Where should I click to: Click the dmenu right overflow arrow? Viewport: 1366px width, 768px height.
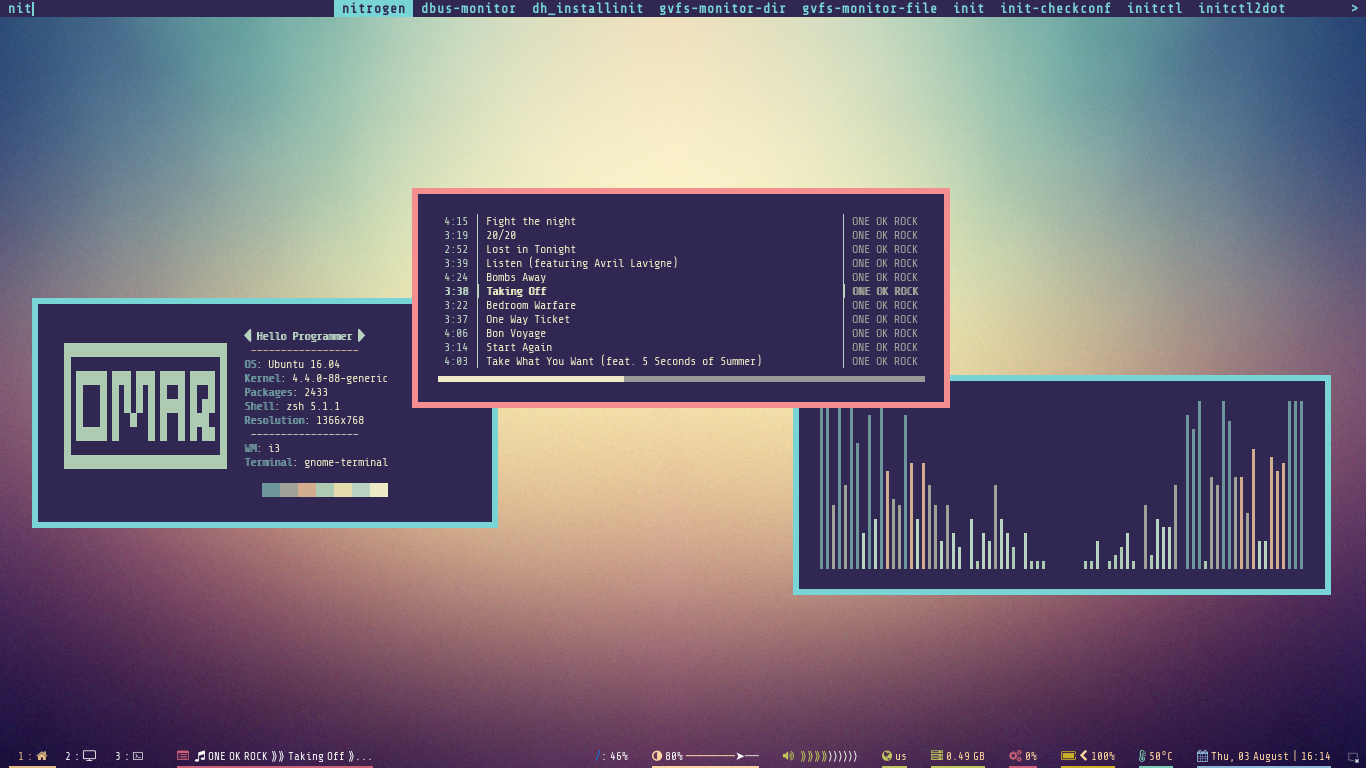tap(1355, 8)
